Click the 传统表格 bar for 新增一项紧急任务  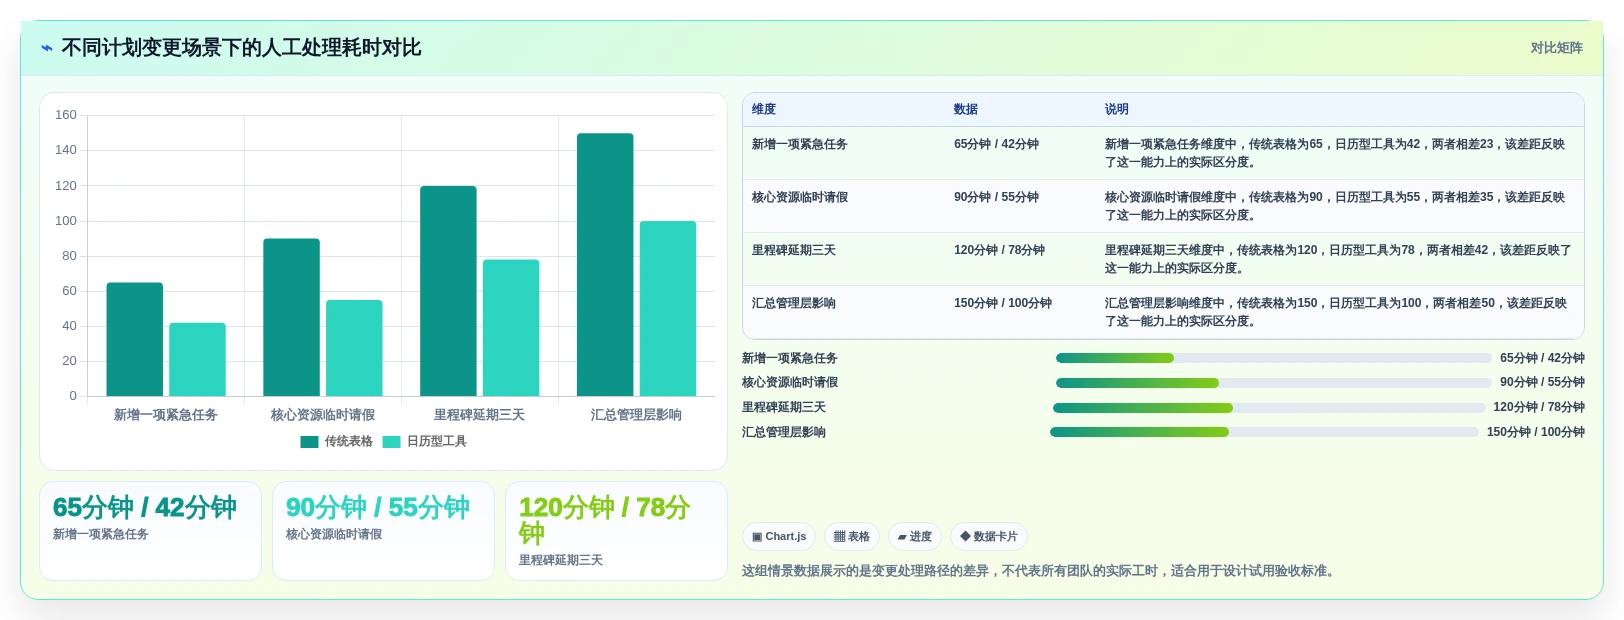pyautogui.click(x=135, y=340)
